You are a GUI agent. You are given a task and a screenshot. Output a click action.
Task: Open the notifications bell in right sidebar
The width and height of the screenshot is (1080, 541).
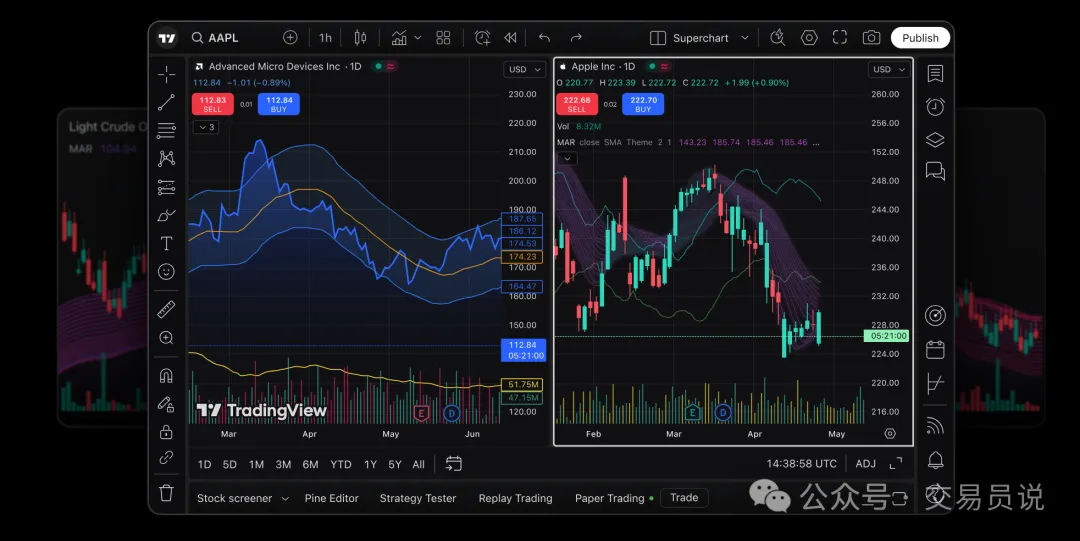(x=935, y=460)
